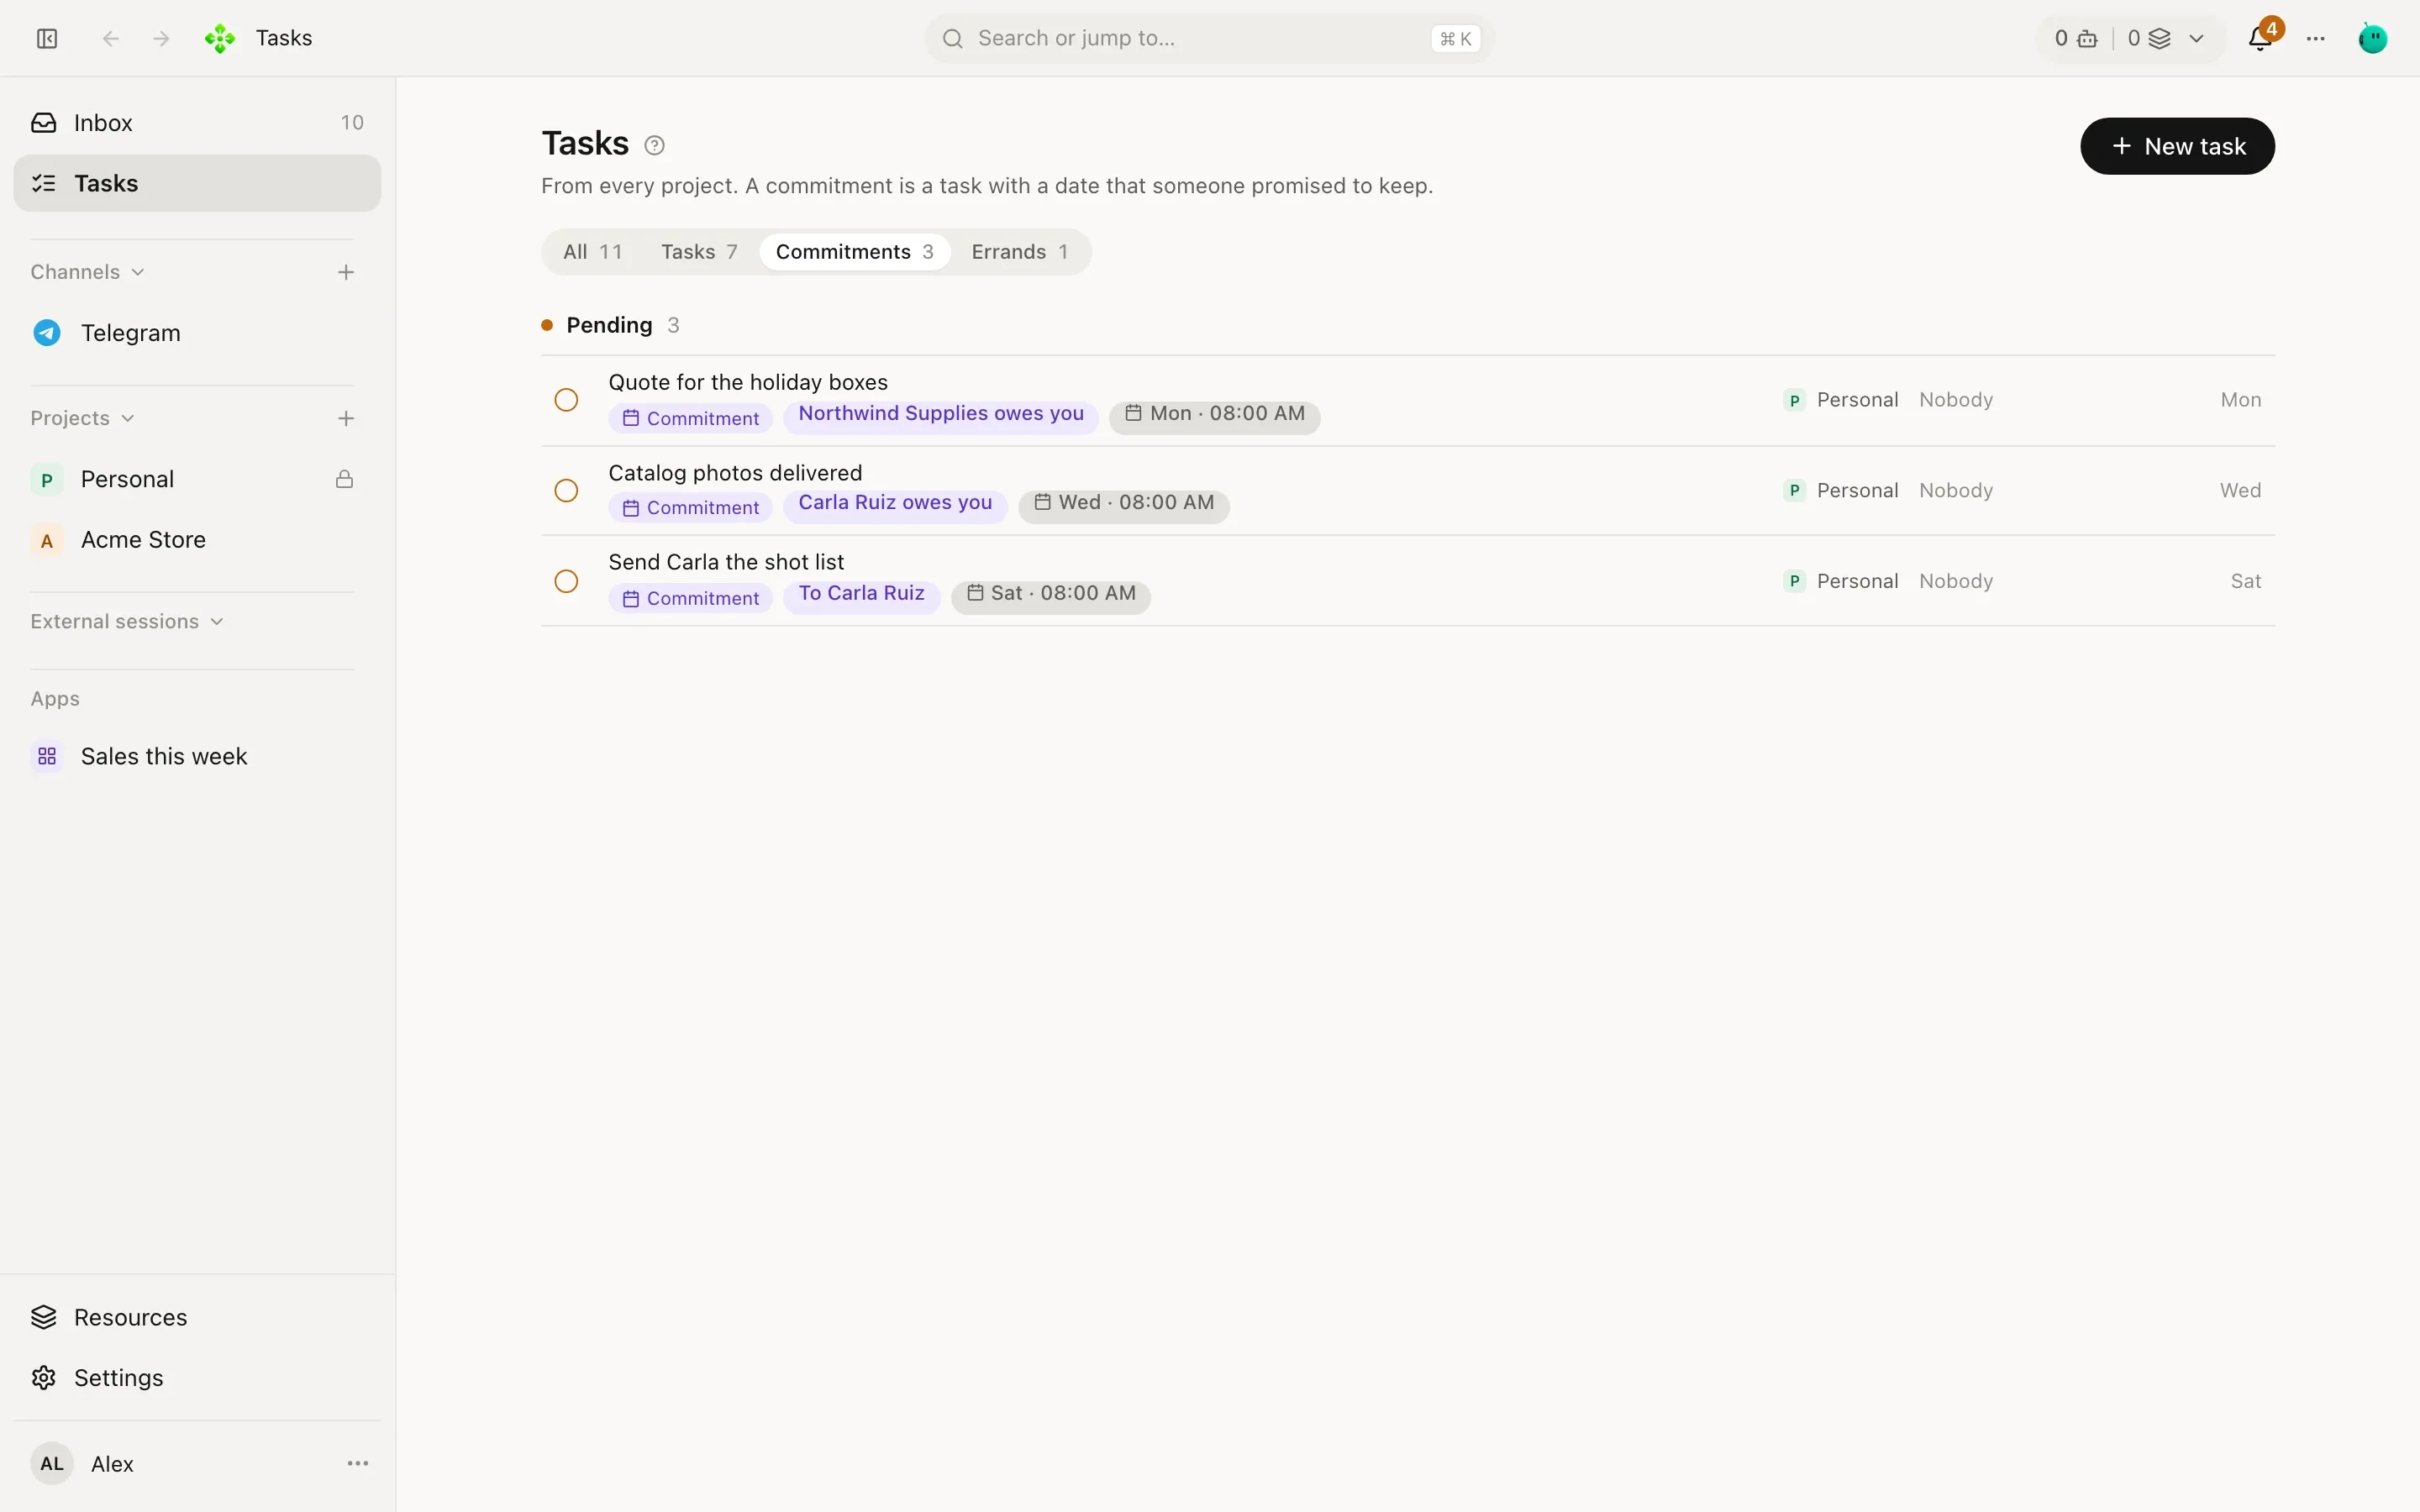Open Settings page
Screen dimensions: 2420x1512
pos(197,1377)
